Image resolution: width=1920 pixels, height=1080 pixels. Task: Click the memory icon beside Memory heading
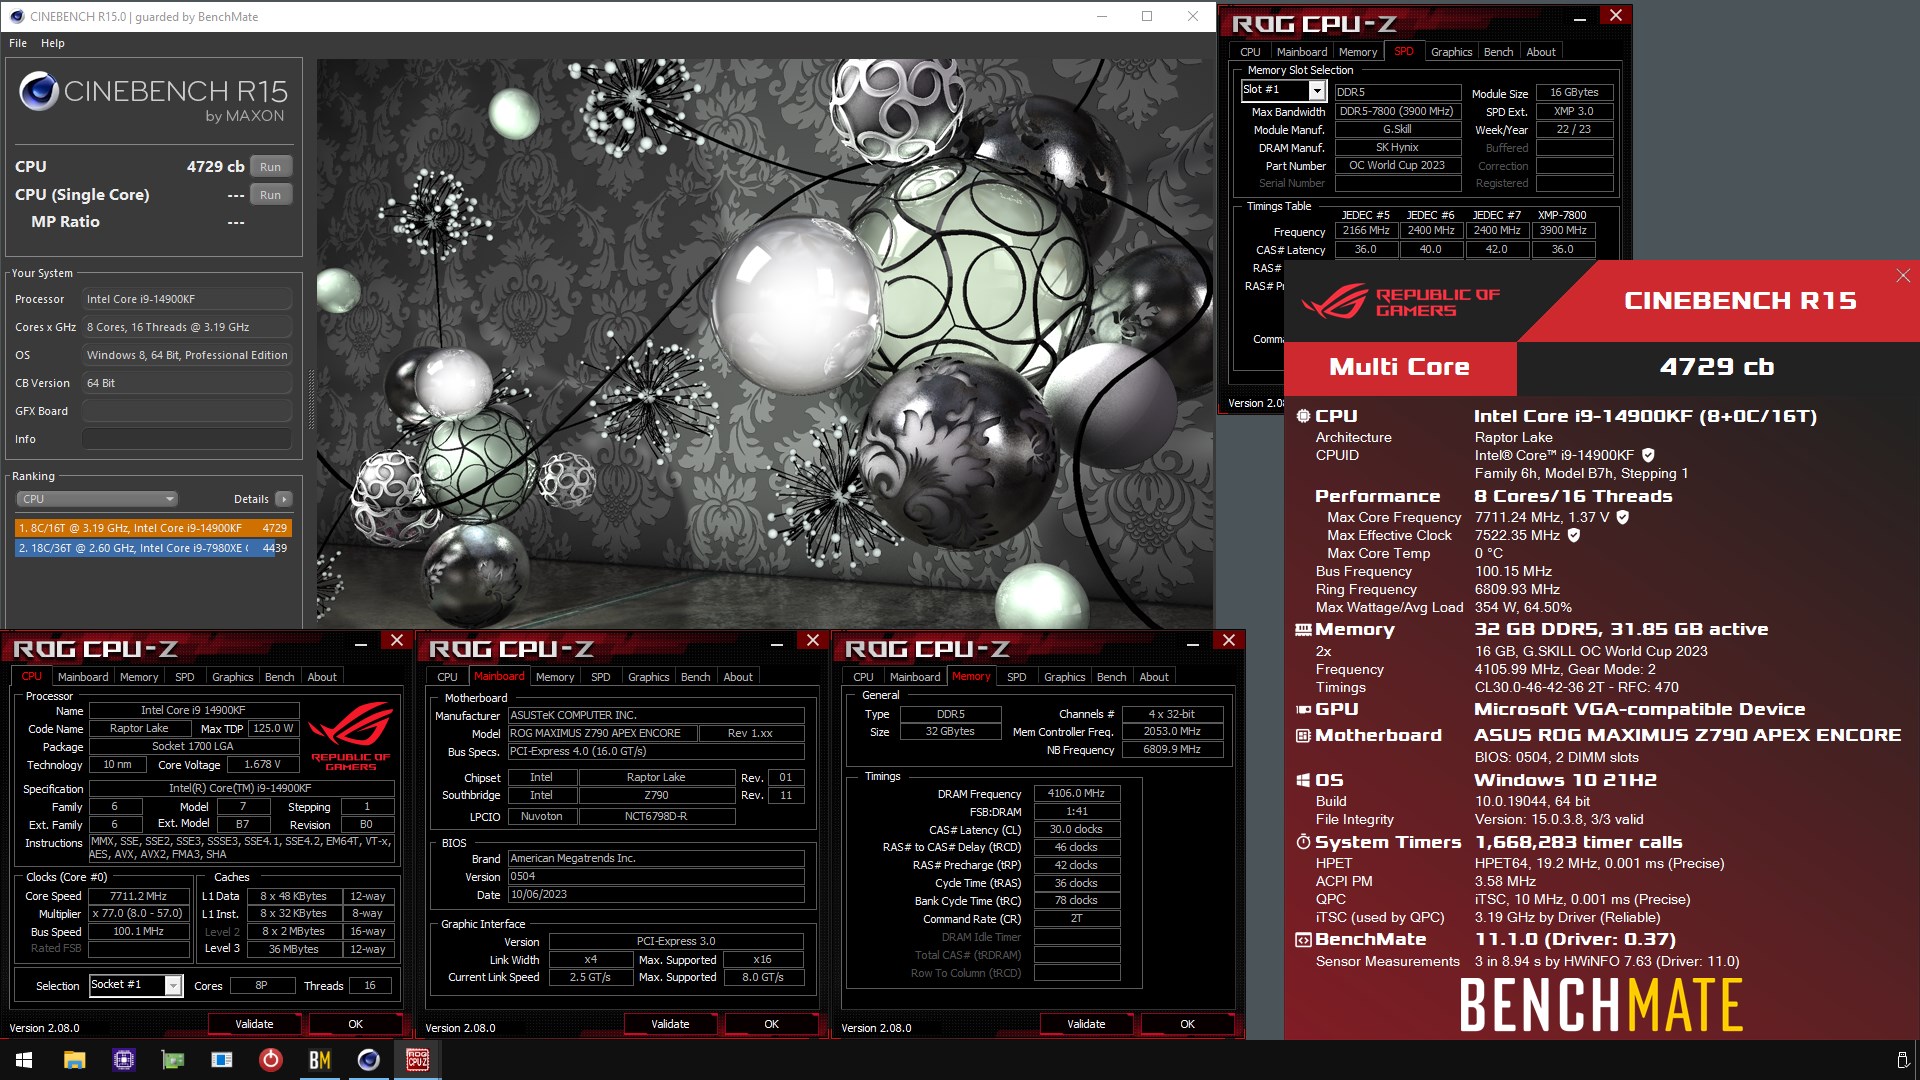coord(1303,630)
